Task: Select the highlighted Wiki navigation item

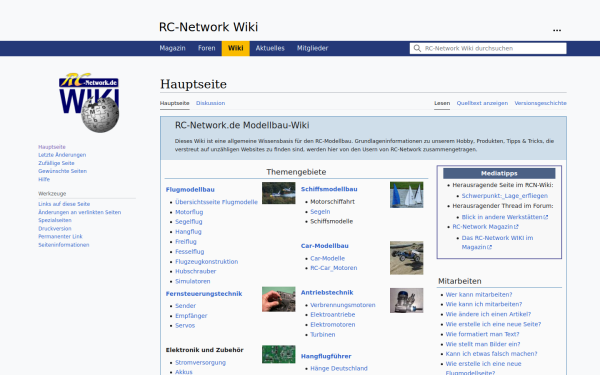Action: 236,48
